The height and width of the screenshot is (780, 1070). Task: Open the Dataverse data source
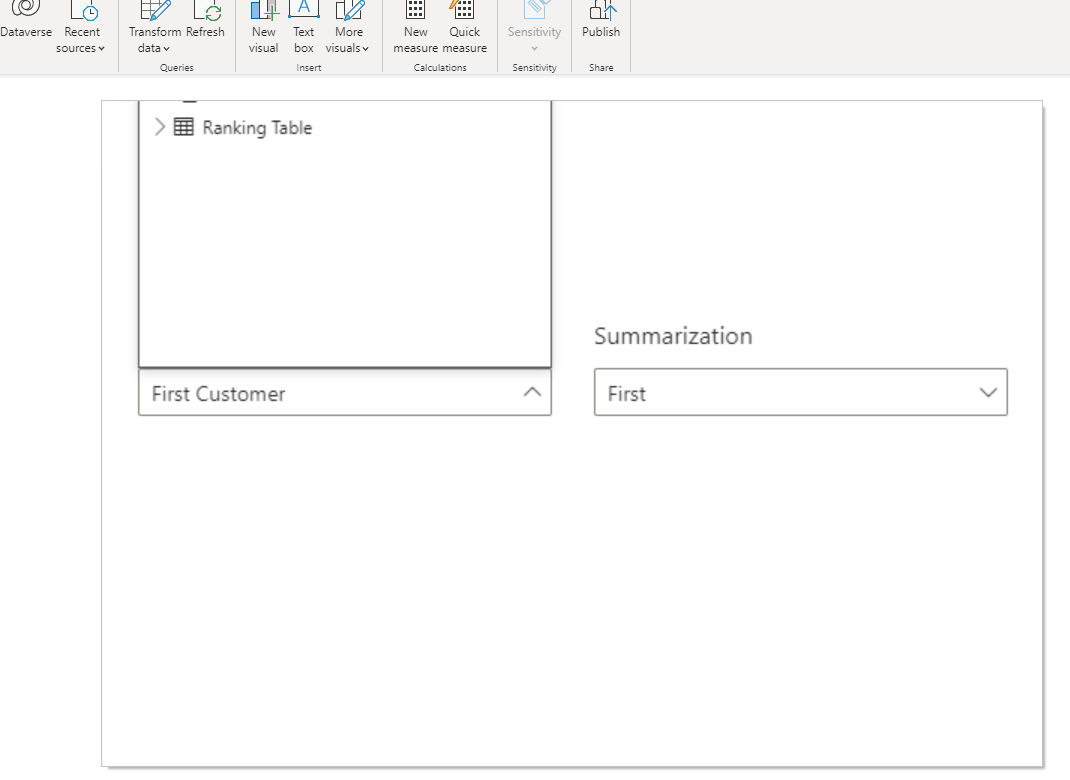[26, 20]
